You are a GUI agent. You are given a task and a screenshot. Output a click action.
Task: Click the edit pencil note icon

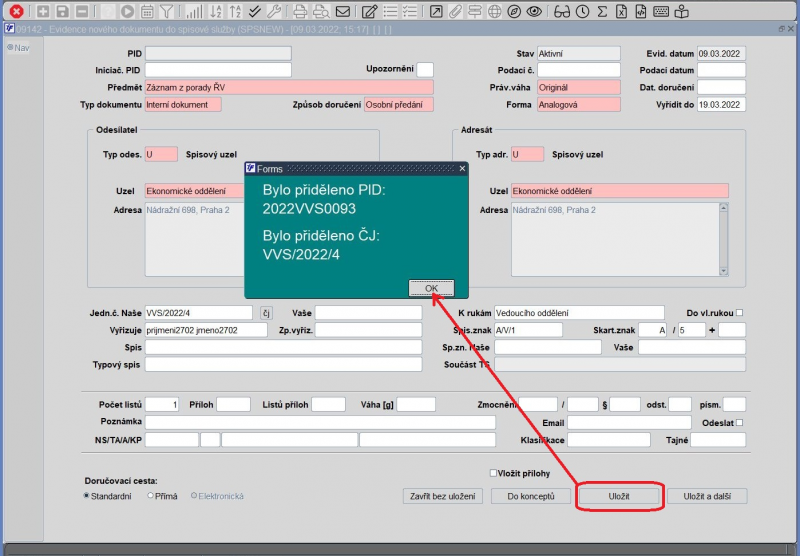coord(369,11)
